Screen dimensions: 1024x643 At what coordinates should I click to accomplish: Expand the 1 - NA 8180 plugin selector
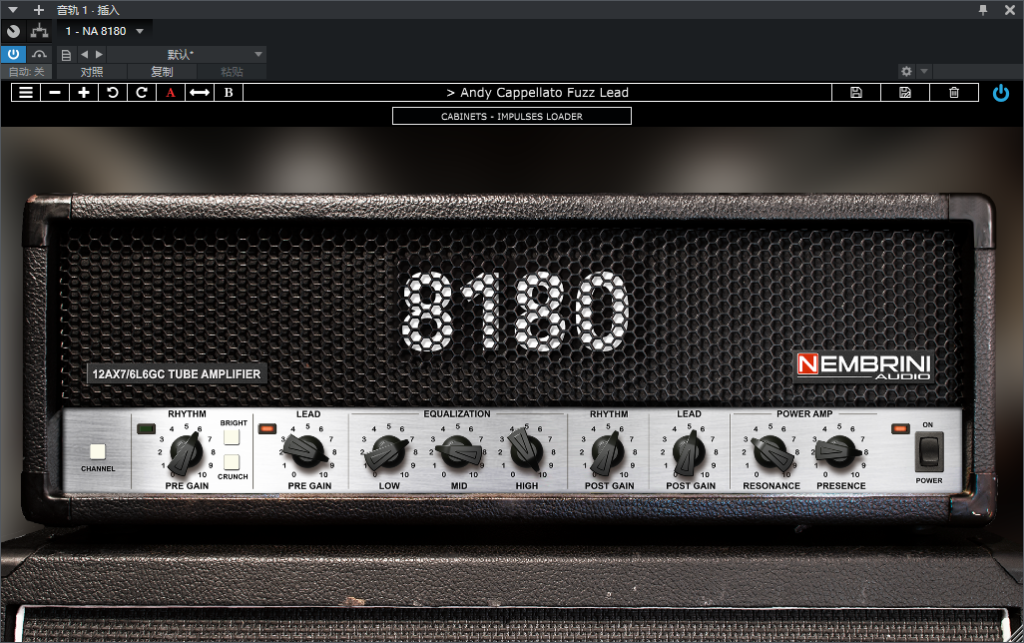coord(104,31)
